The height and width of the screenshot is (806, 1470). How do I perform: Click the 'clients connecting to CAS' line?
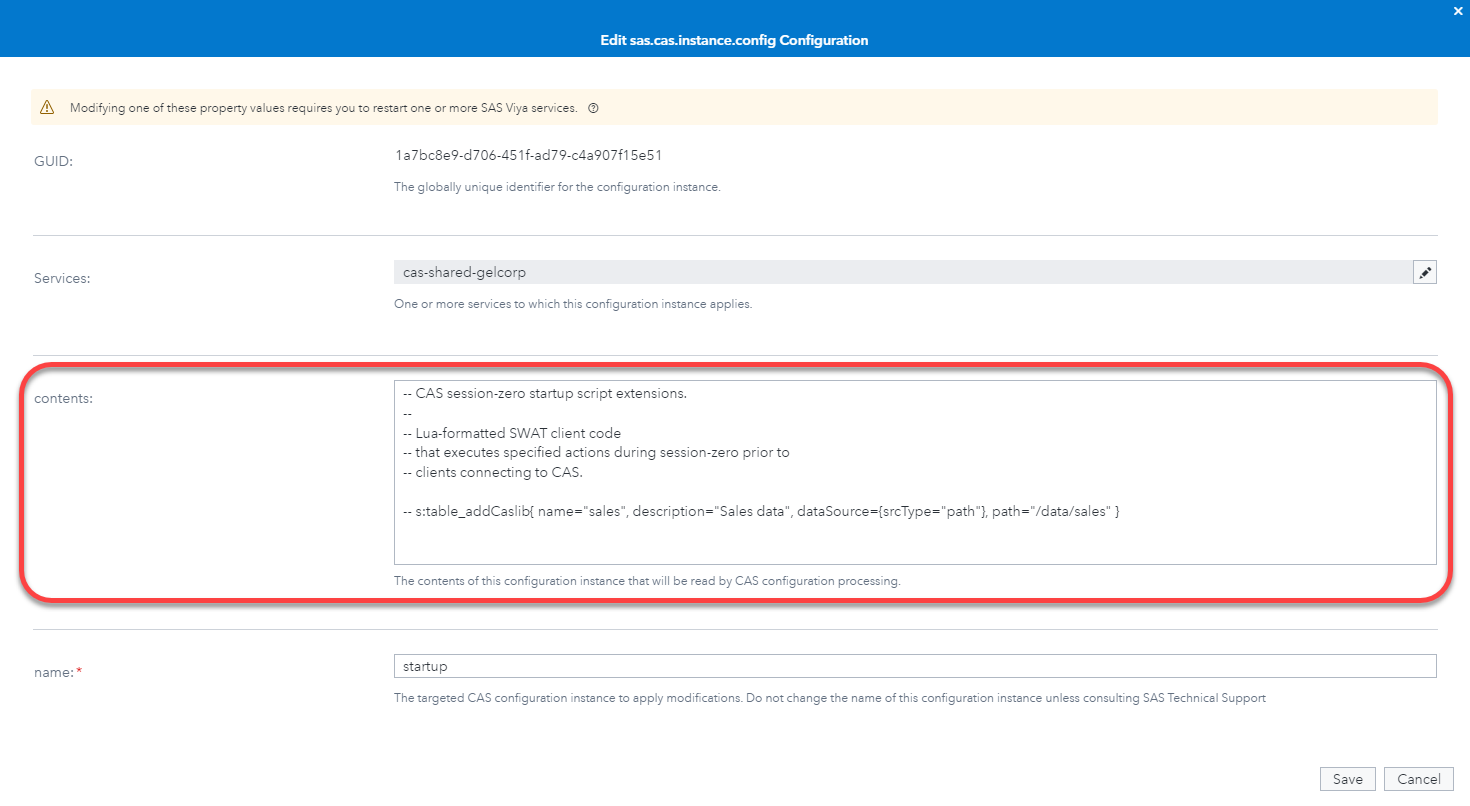click(x=492, y=472)
